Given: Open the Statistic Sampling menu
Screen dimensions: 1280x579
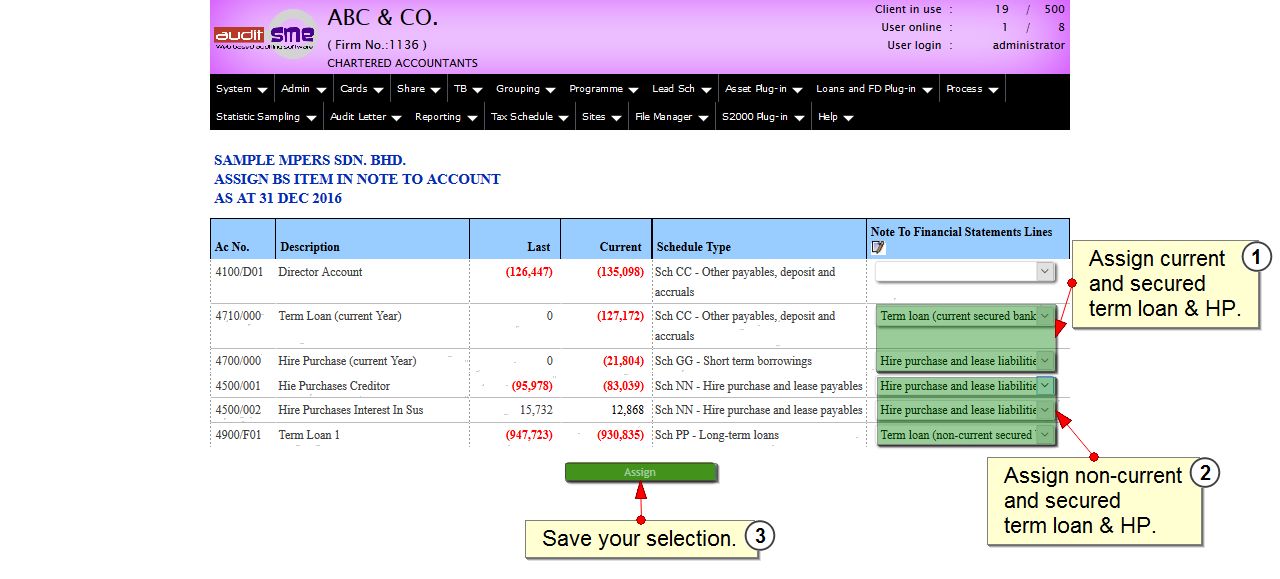Looking at the screenshot, I should coord(265,117).
